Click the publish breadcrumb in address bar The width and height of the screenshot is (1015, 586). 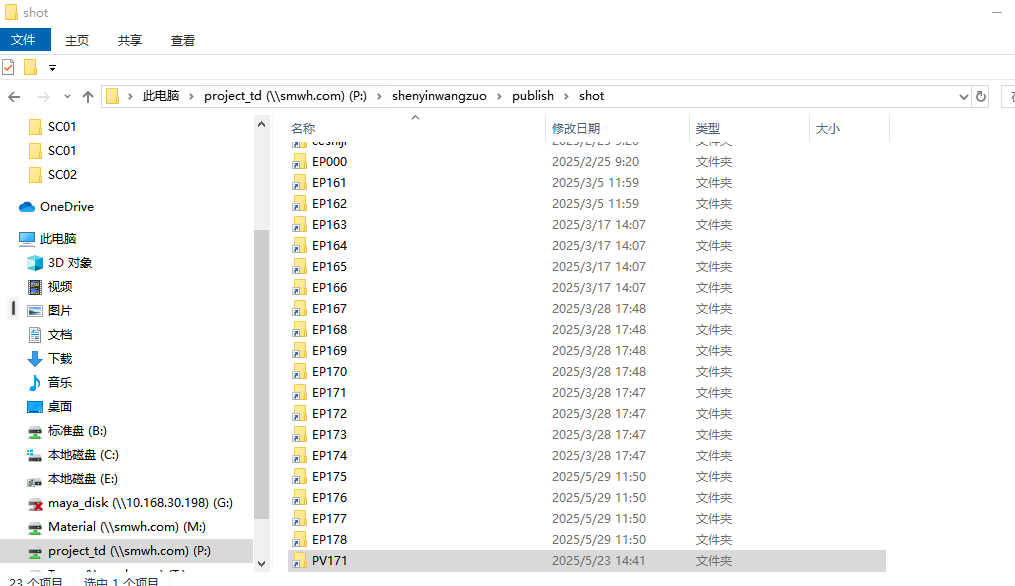(x=532, y=96)
